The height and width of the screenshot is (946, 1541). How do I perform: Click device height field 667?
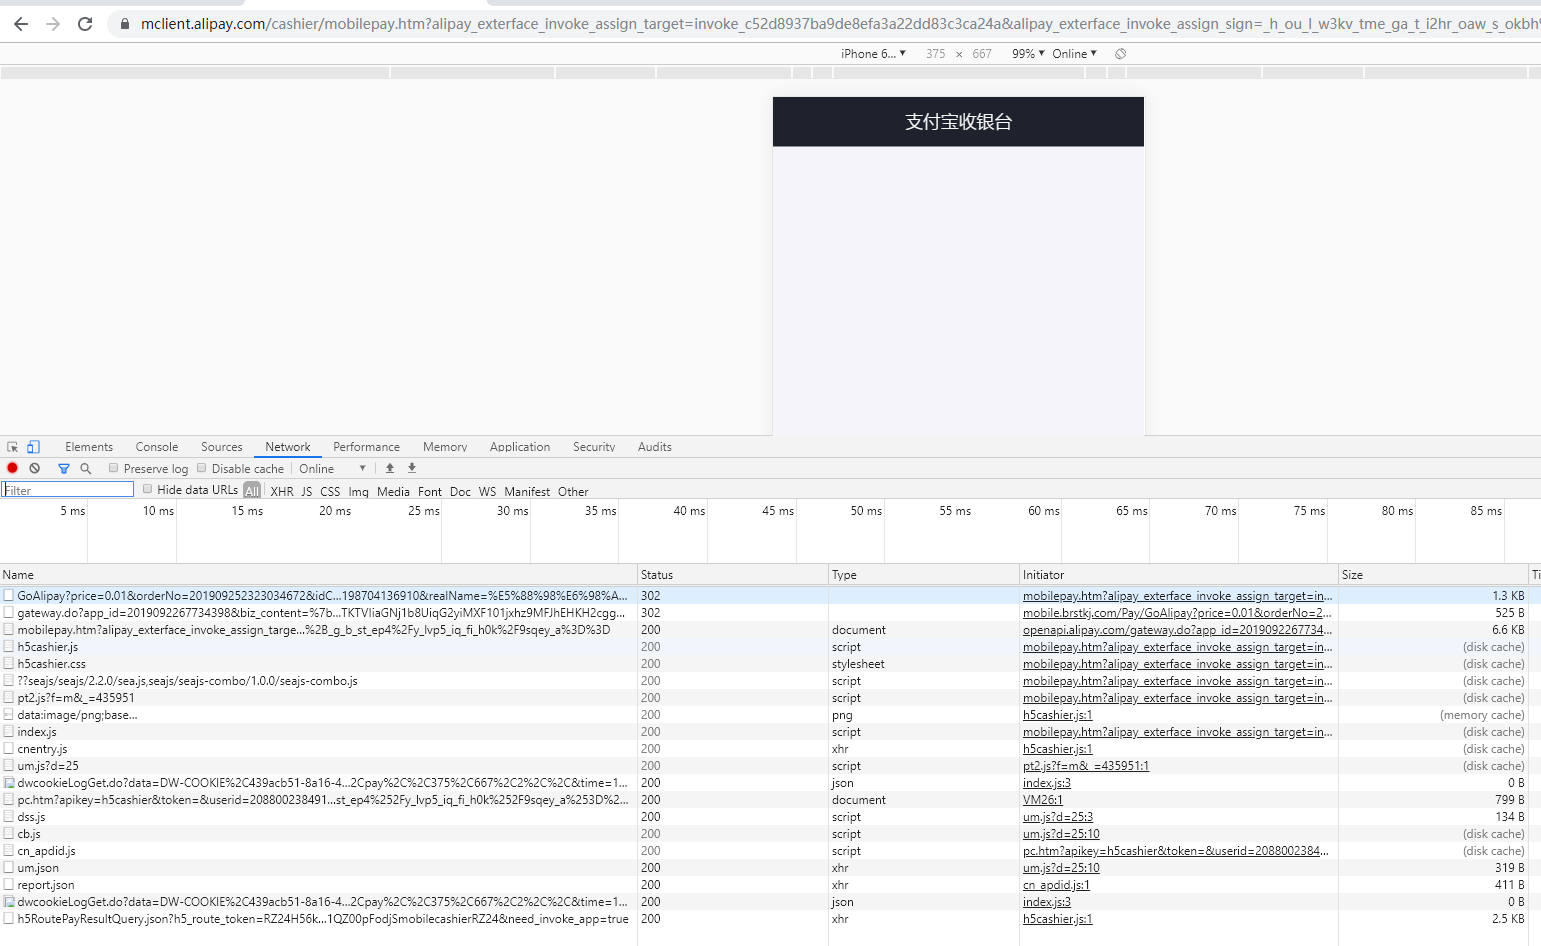pyautogui.click(x=982, y=54)
